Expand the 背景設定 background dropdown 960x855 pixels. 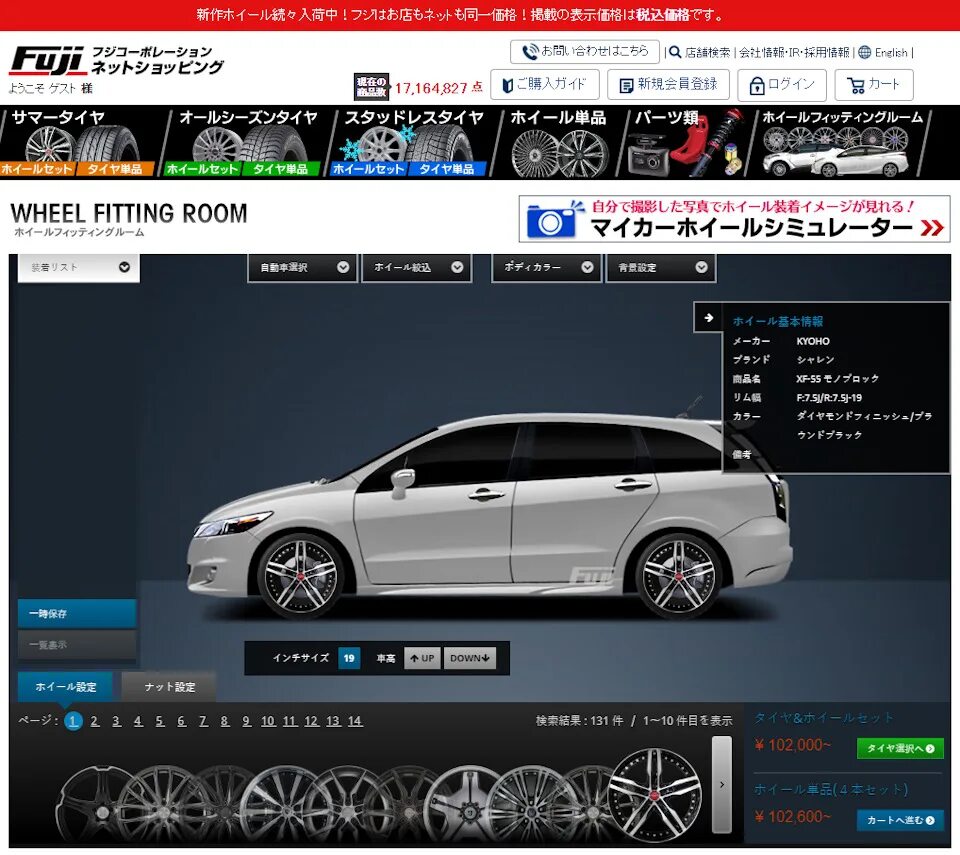point(661,268)
